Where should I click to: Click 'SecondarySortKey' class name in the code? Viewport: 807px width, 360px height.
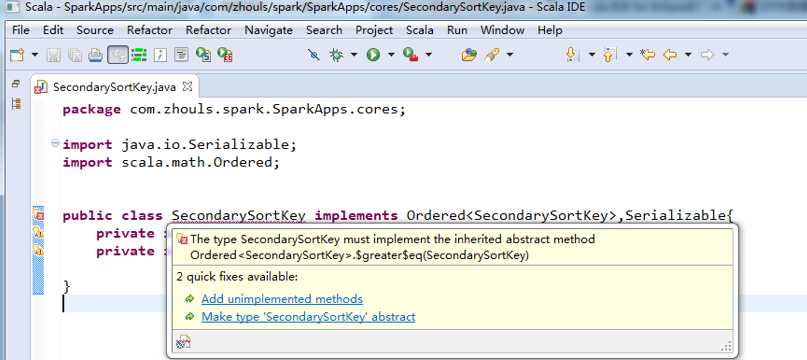238,215
